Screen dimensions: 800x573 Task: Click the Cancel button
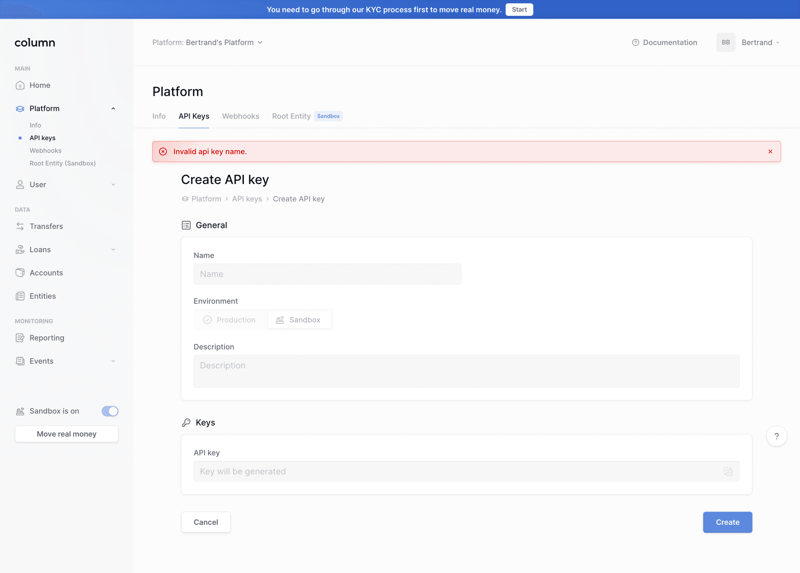206,522
